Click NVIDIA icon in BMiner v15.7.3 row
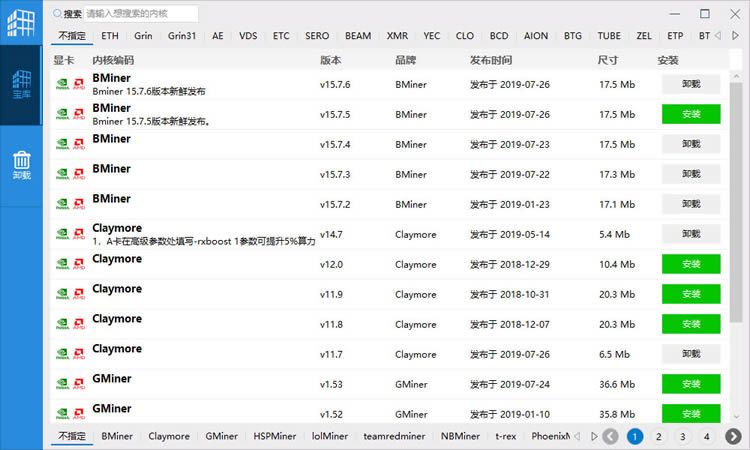Screen dimensions: 750x450 pos(63,174)
